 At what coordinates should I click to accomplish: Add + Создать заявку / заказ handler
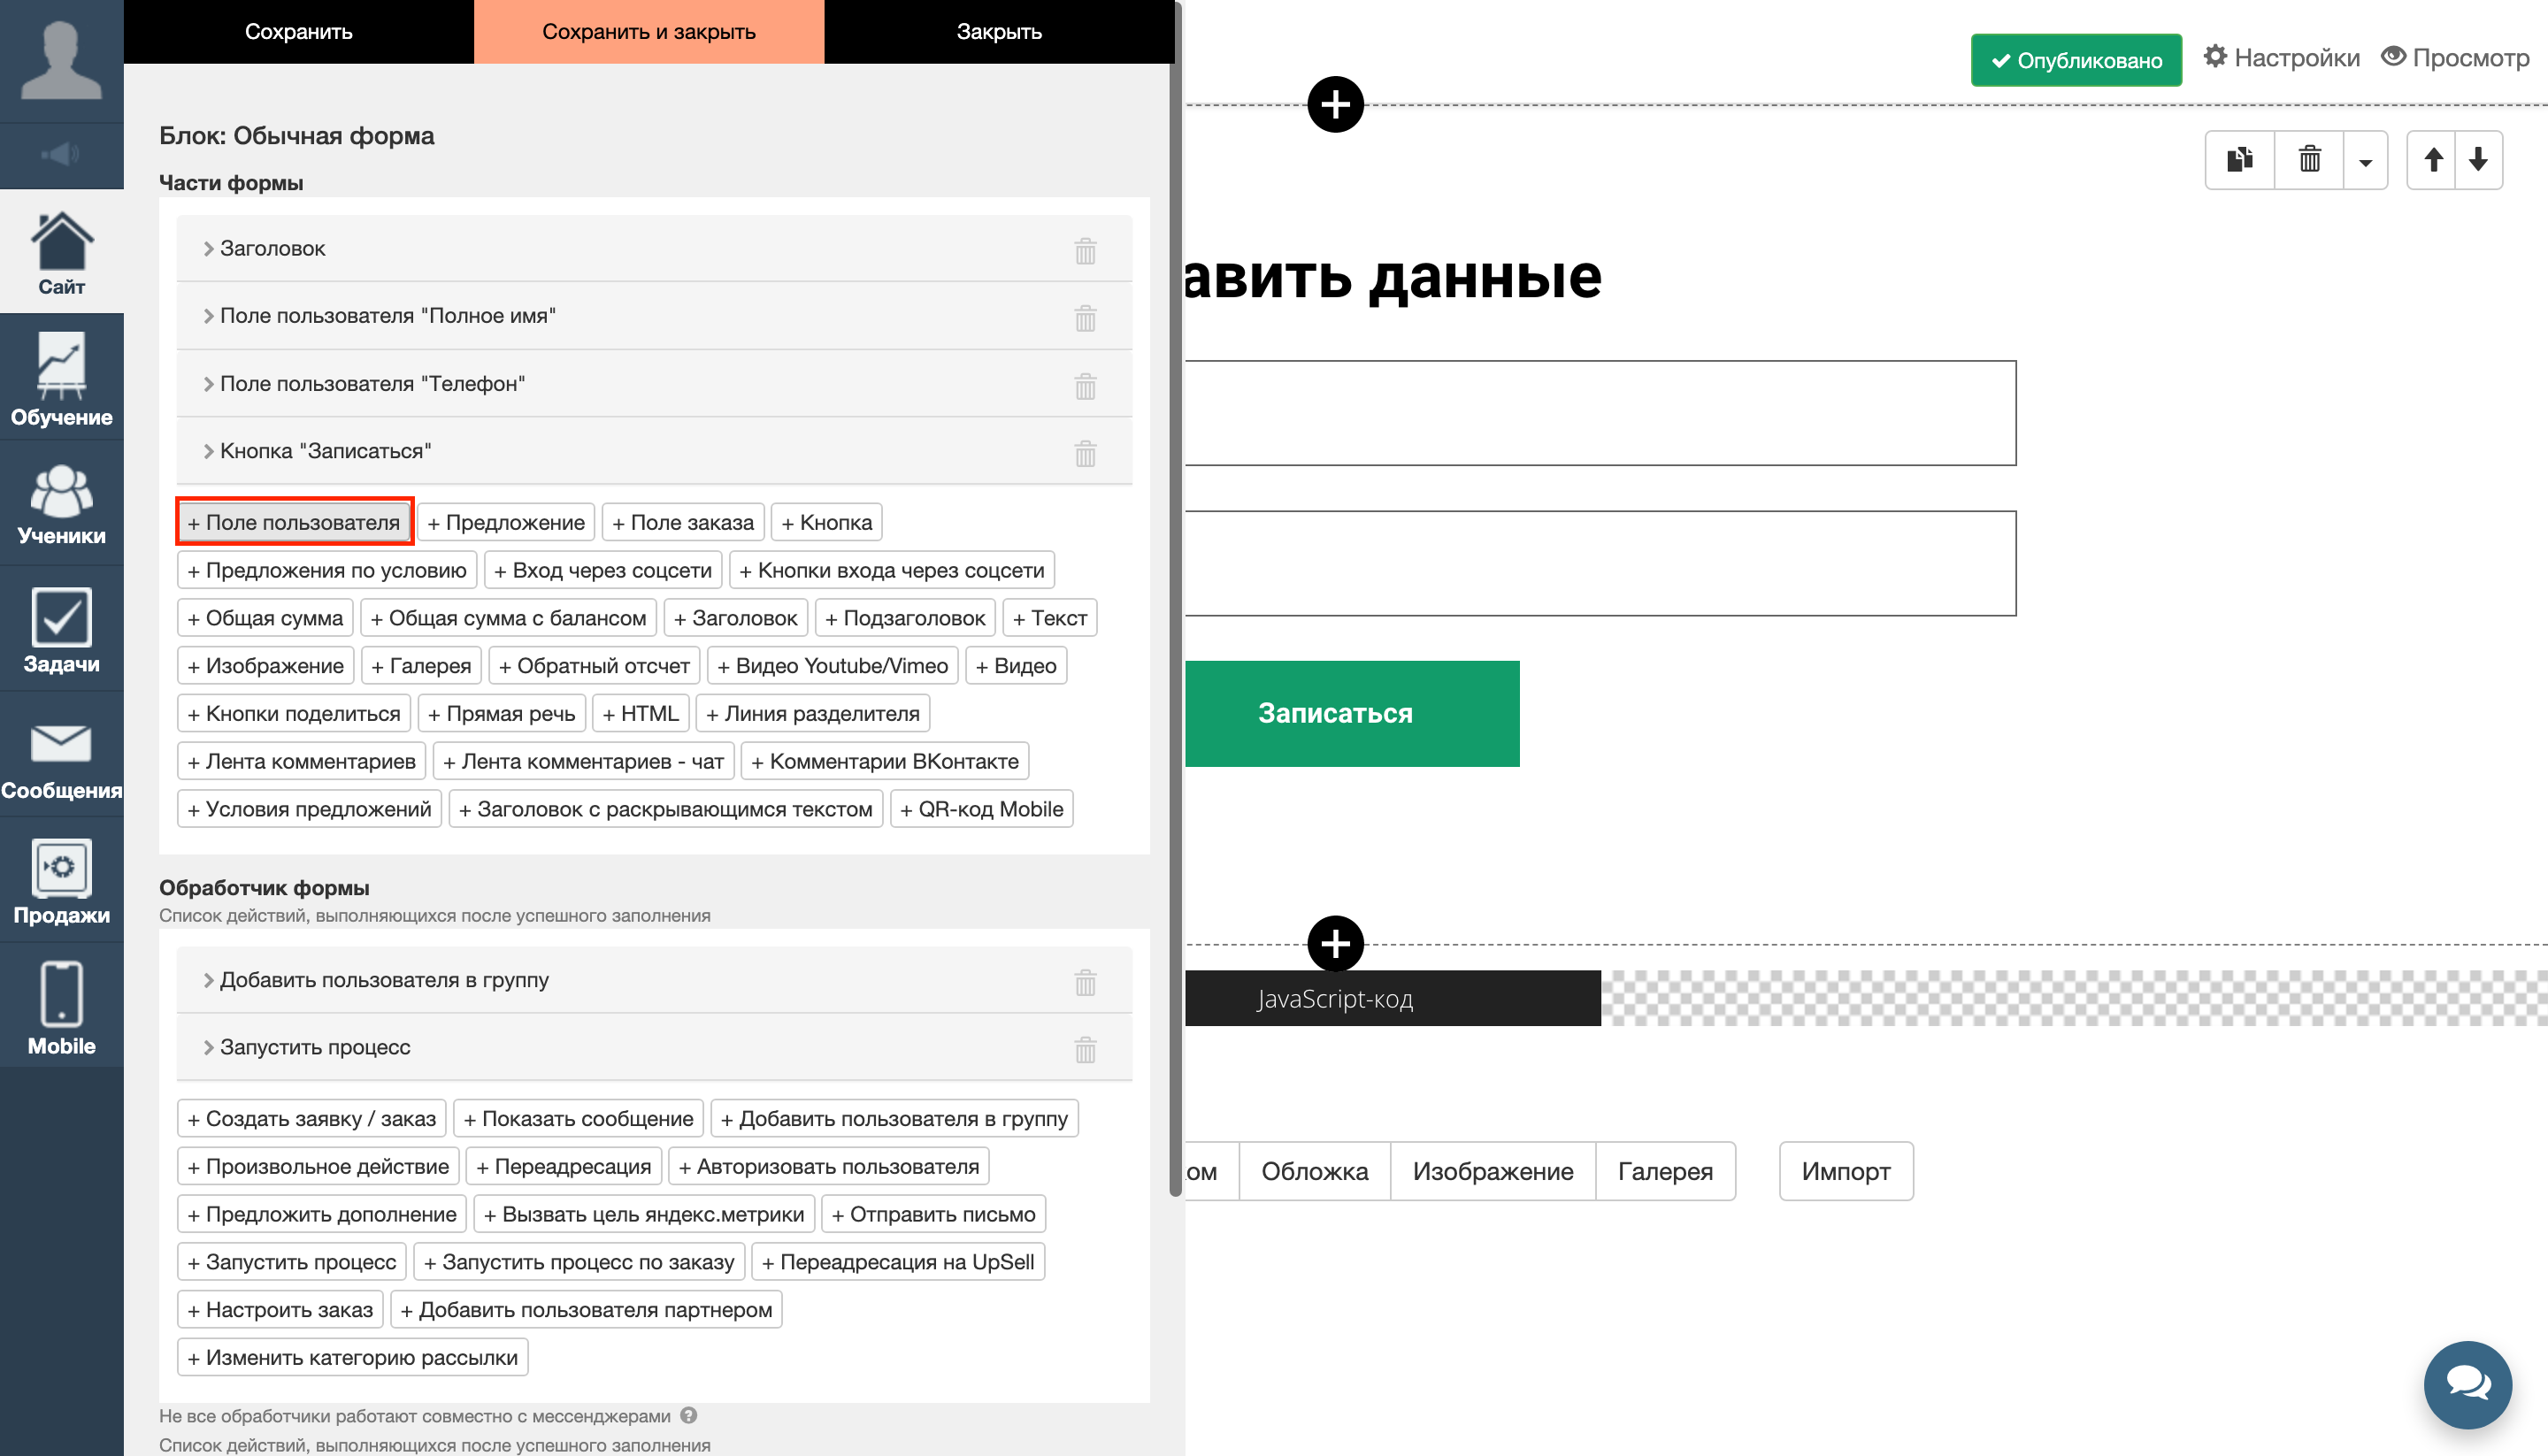312,1118
